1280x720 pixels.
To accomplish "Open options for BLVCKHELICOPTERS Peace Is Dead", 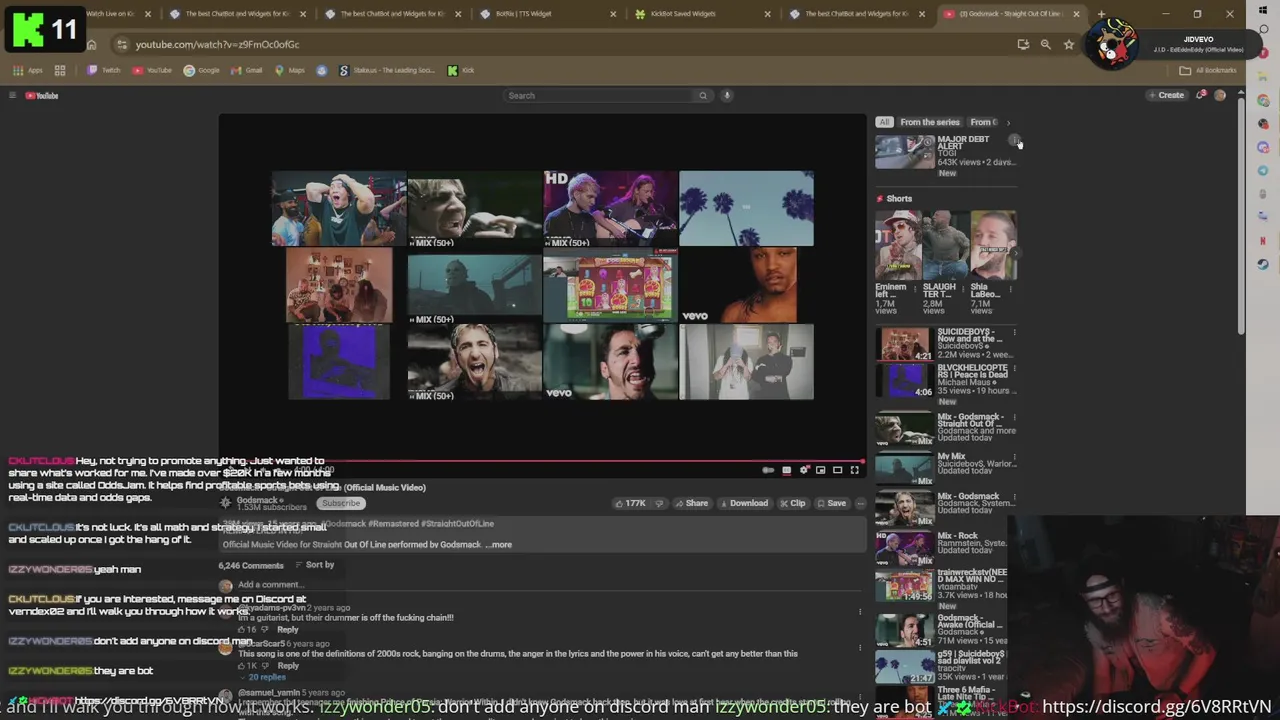I will pyautogui.click(x=1014, y=369).
